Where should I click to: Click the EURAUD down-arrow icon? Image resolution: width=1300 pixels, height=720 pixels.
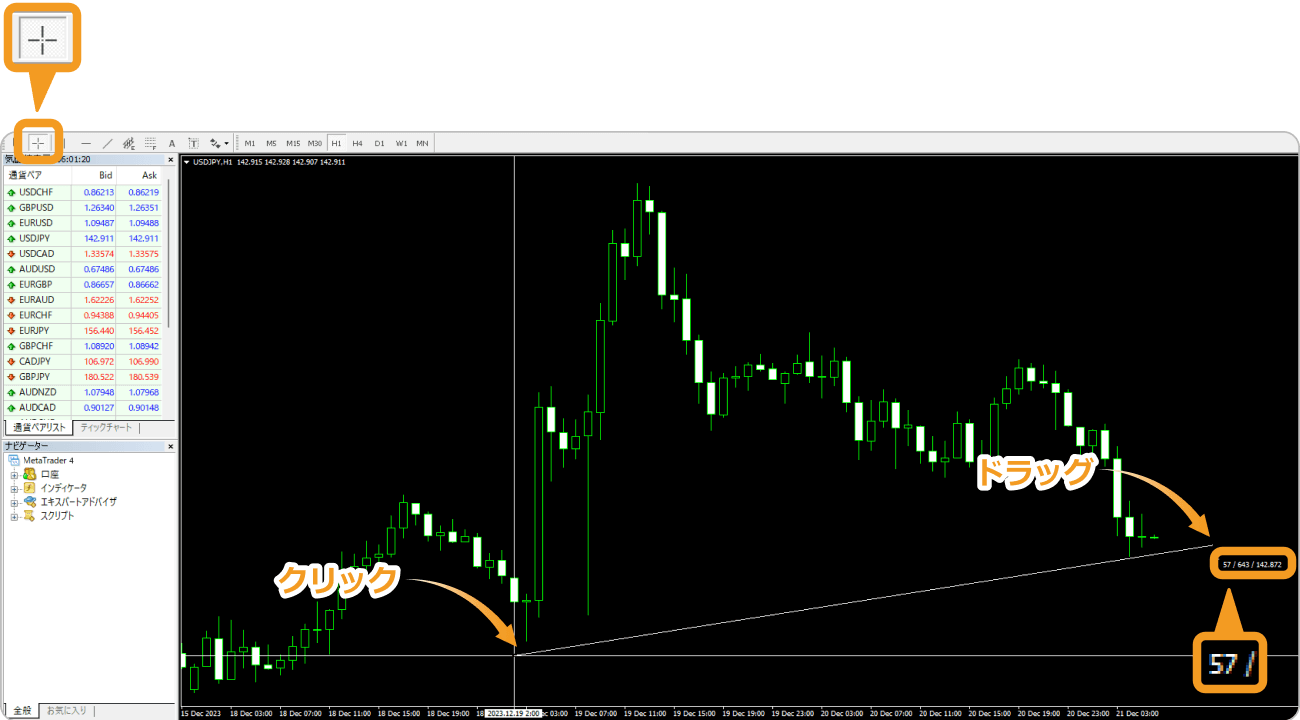pyautogui.click(x=11, y=300)
